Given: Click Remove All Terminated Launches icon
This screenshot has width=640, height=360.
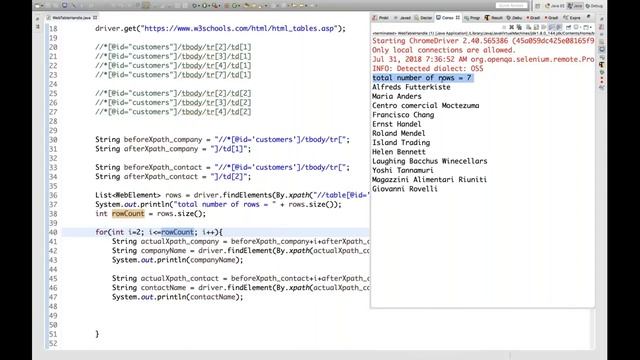Looking at the screenshot, I should (519, 27).
